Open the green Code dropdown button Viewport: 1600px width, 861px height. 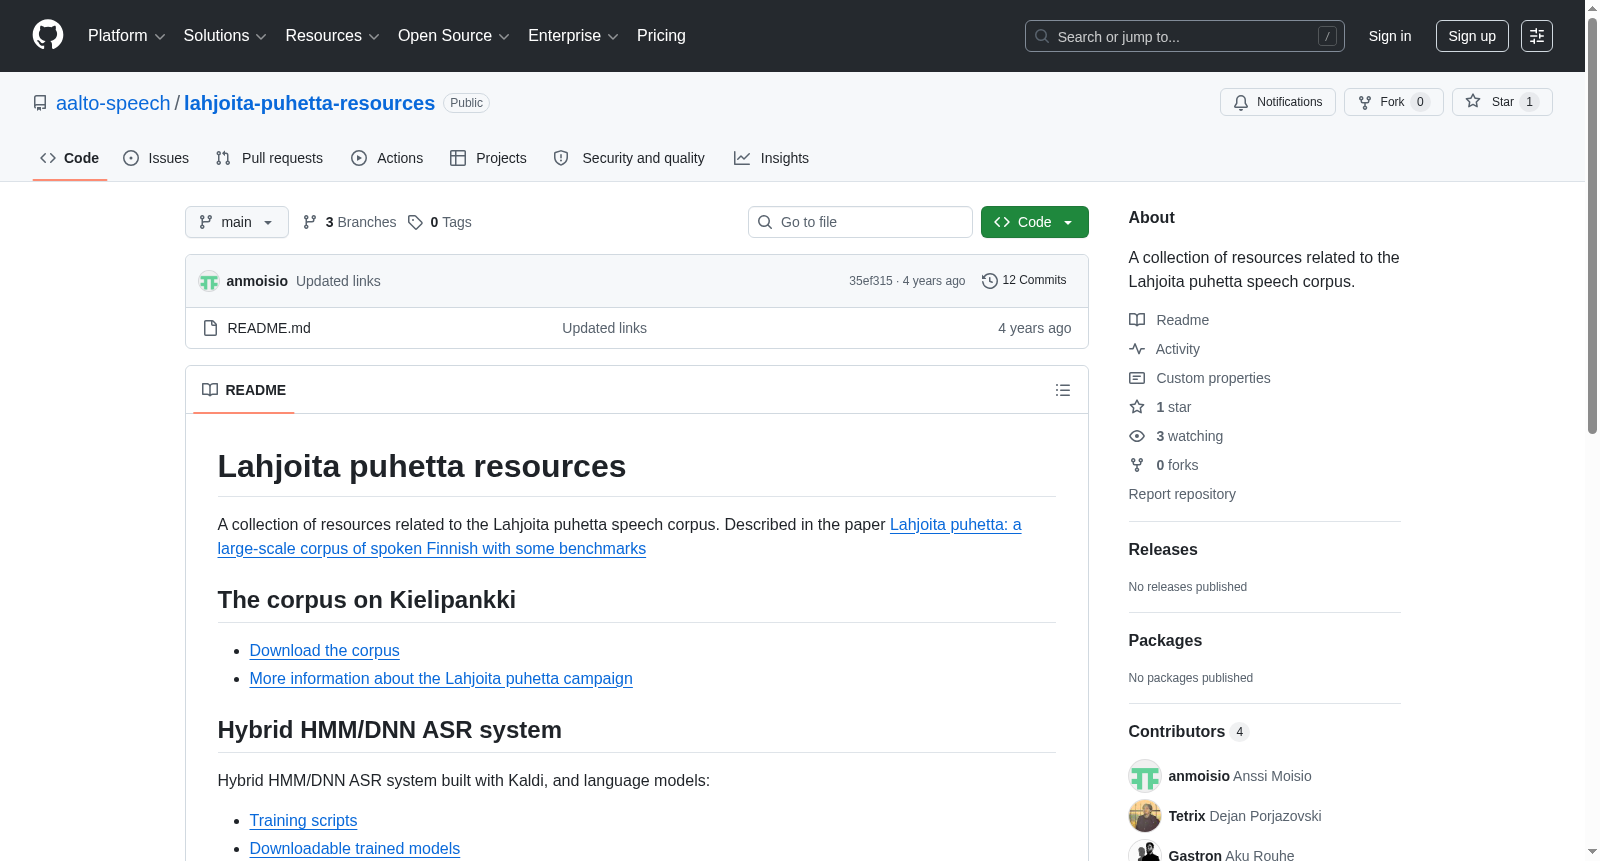[x=1035, y=222]
